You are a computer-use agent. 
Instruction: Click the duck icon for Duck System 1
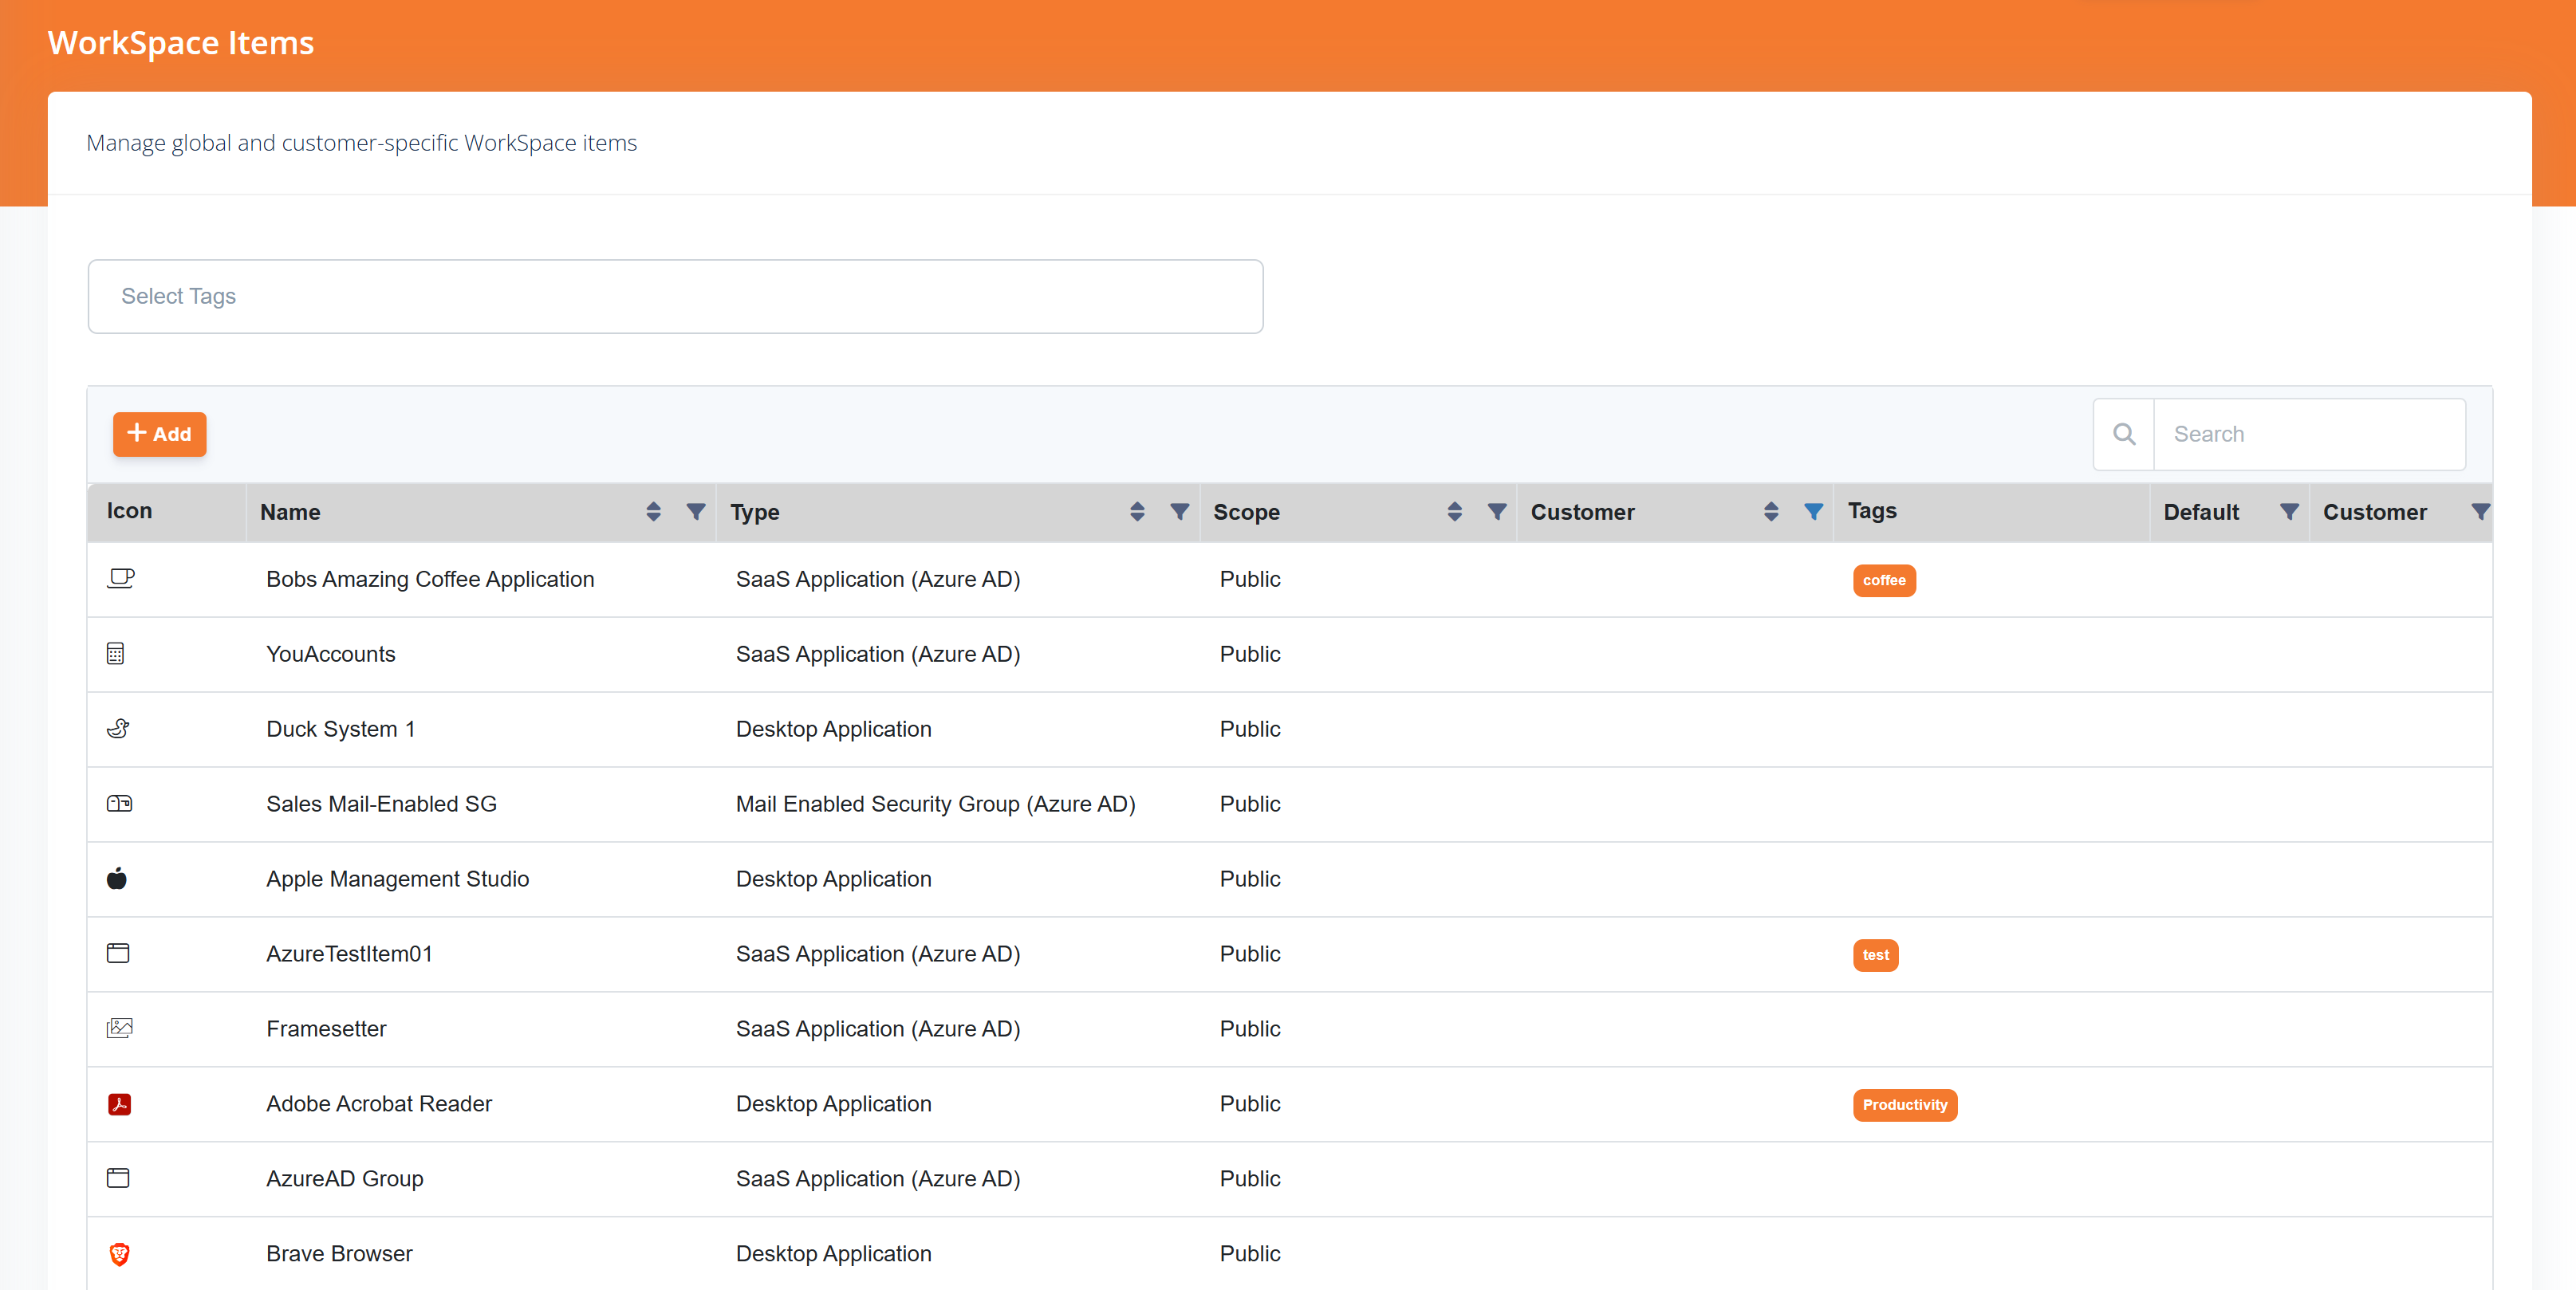pos(118,729)
